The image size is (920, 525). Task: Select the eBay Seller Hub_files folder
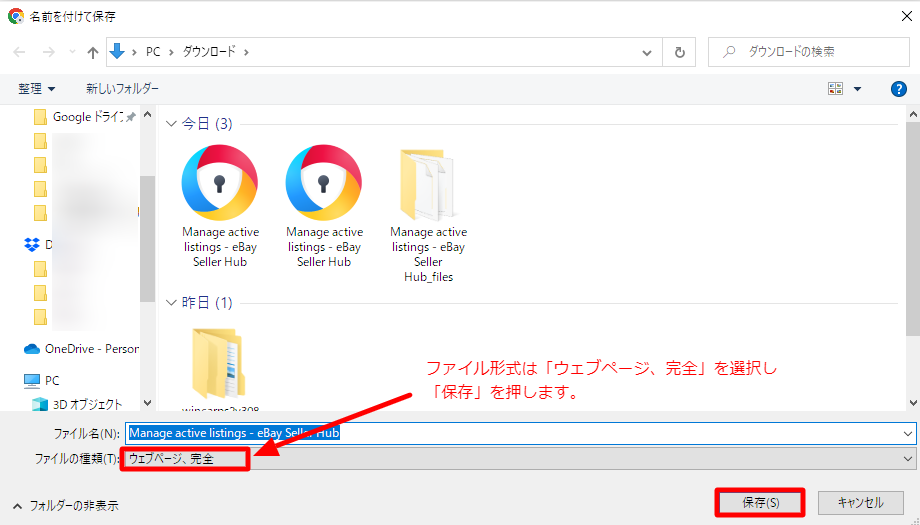pos(428,215)
